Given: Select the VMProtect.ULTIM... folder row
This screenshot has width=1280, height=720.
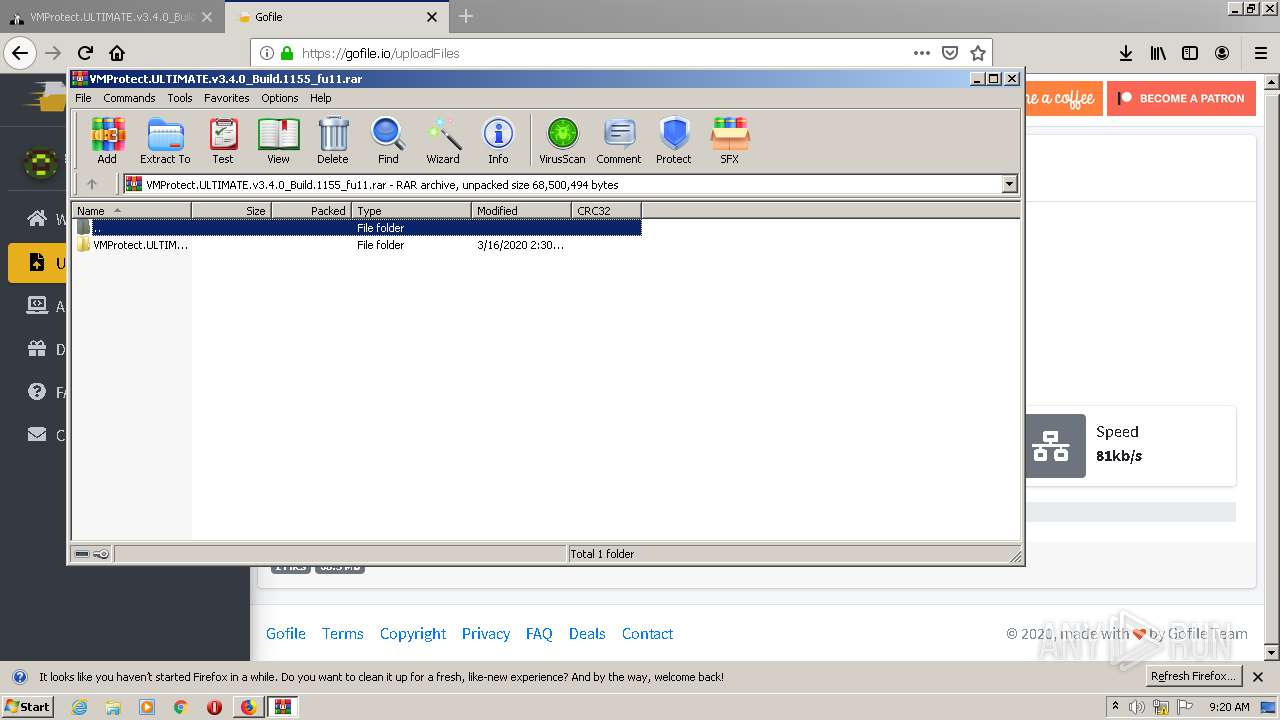Looking at the screenshot, I should 357,245.
